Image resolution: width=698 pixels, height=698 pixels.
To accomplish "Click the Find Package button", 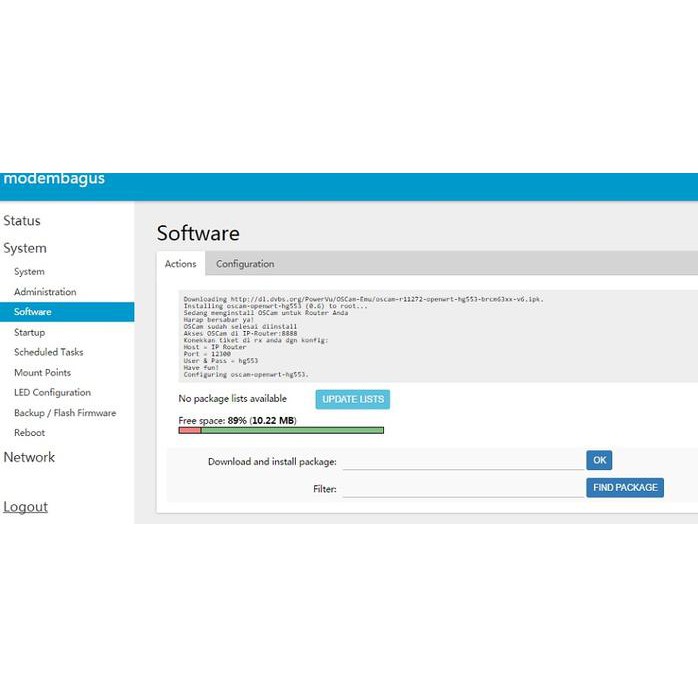I will click(x=624, y=488).
